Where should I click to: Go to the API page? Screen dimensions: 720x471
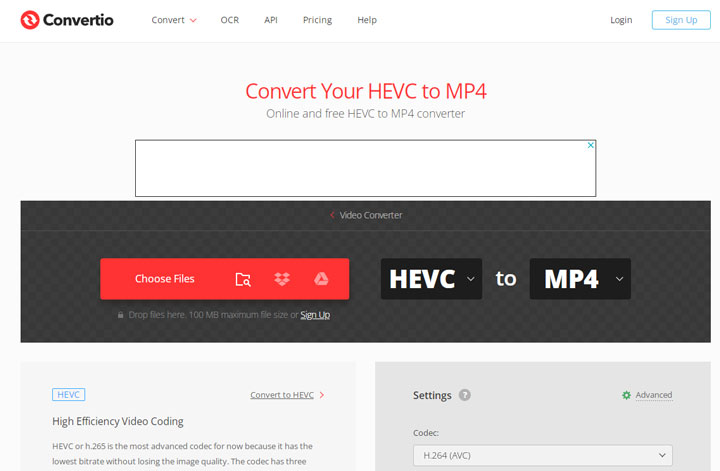pos(271,20)
